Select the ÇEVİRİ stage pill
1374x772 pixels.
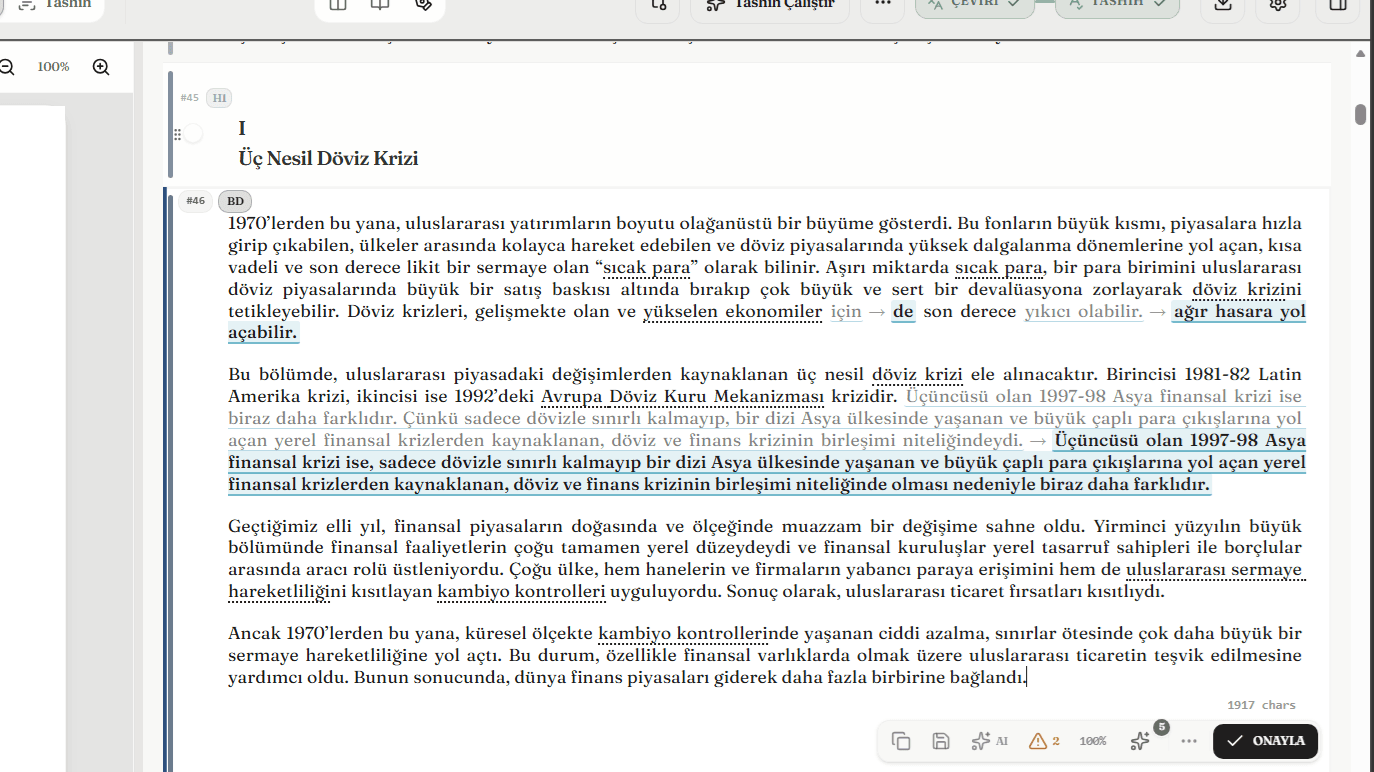(x=974, y=5)
